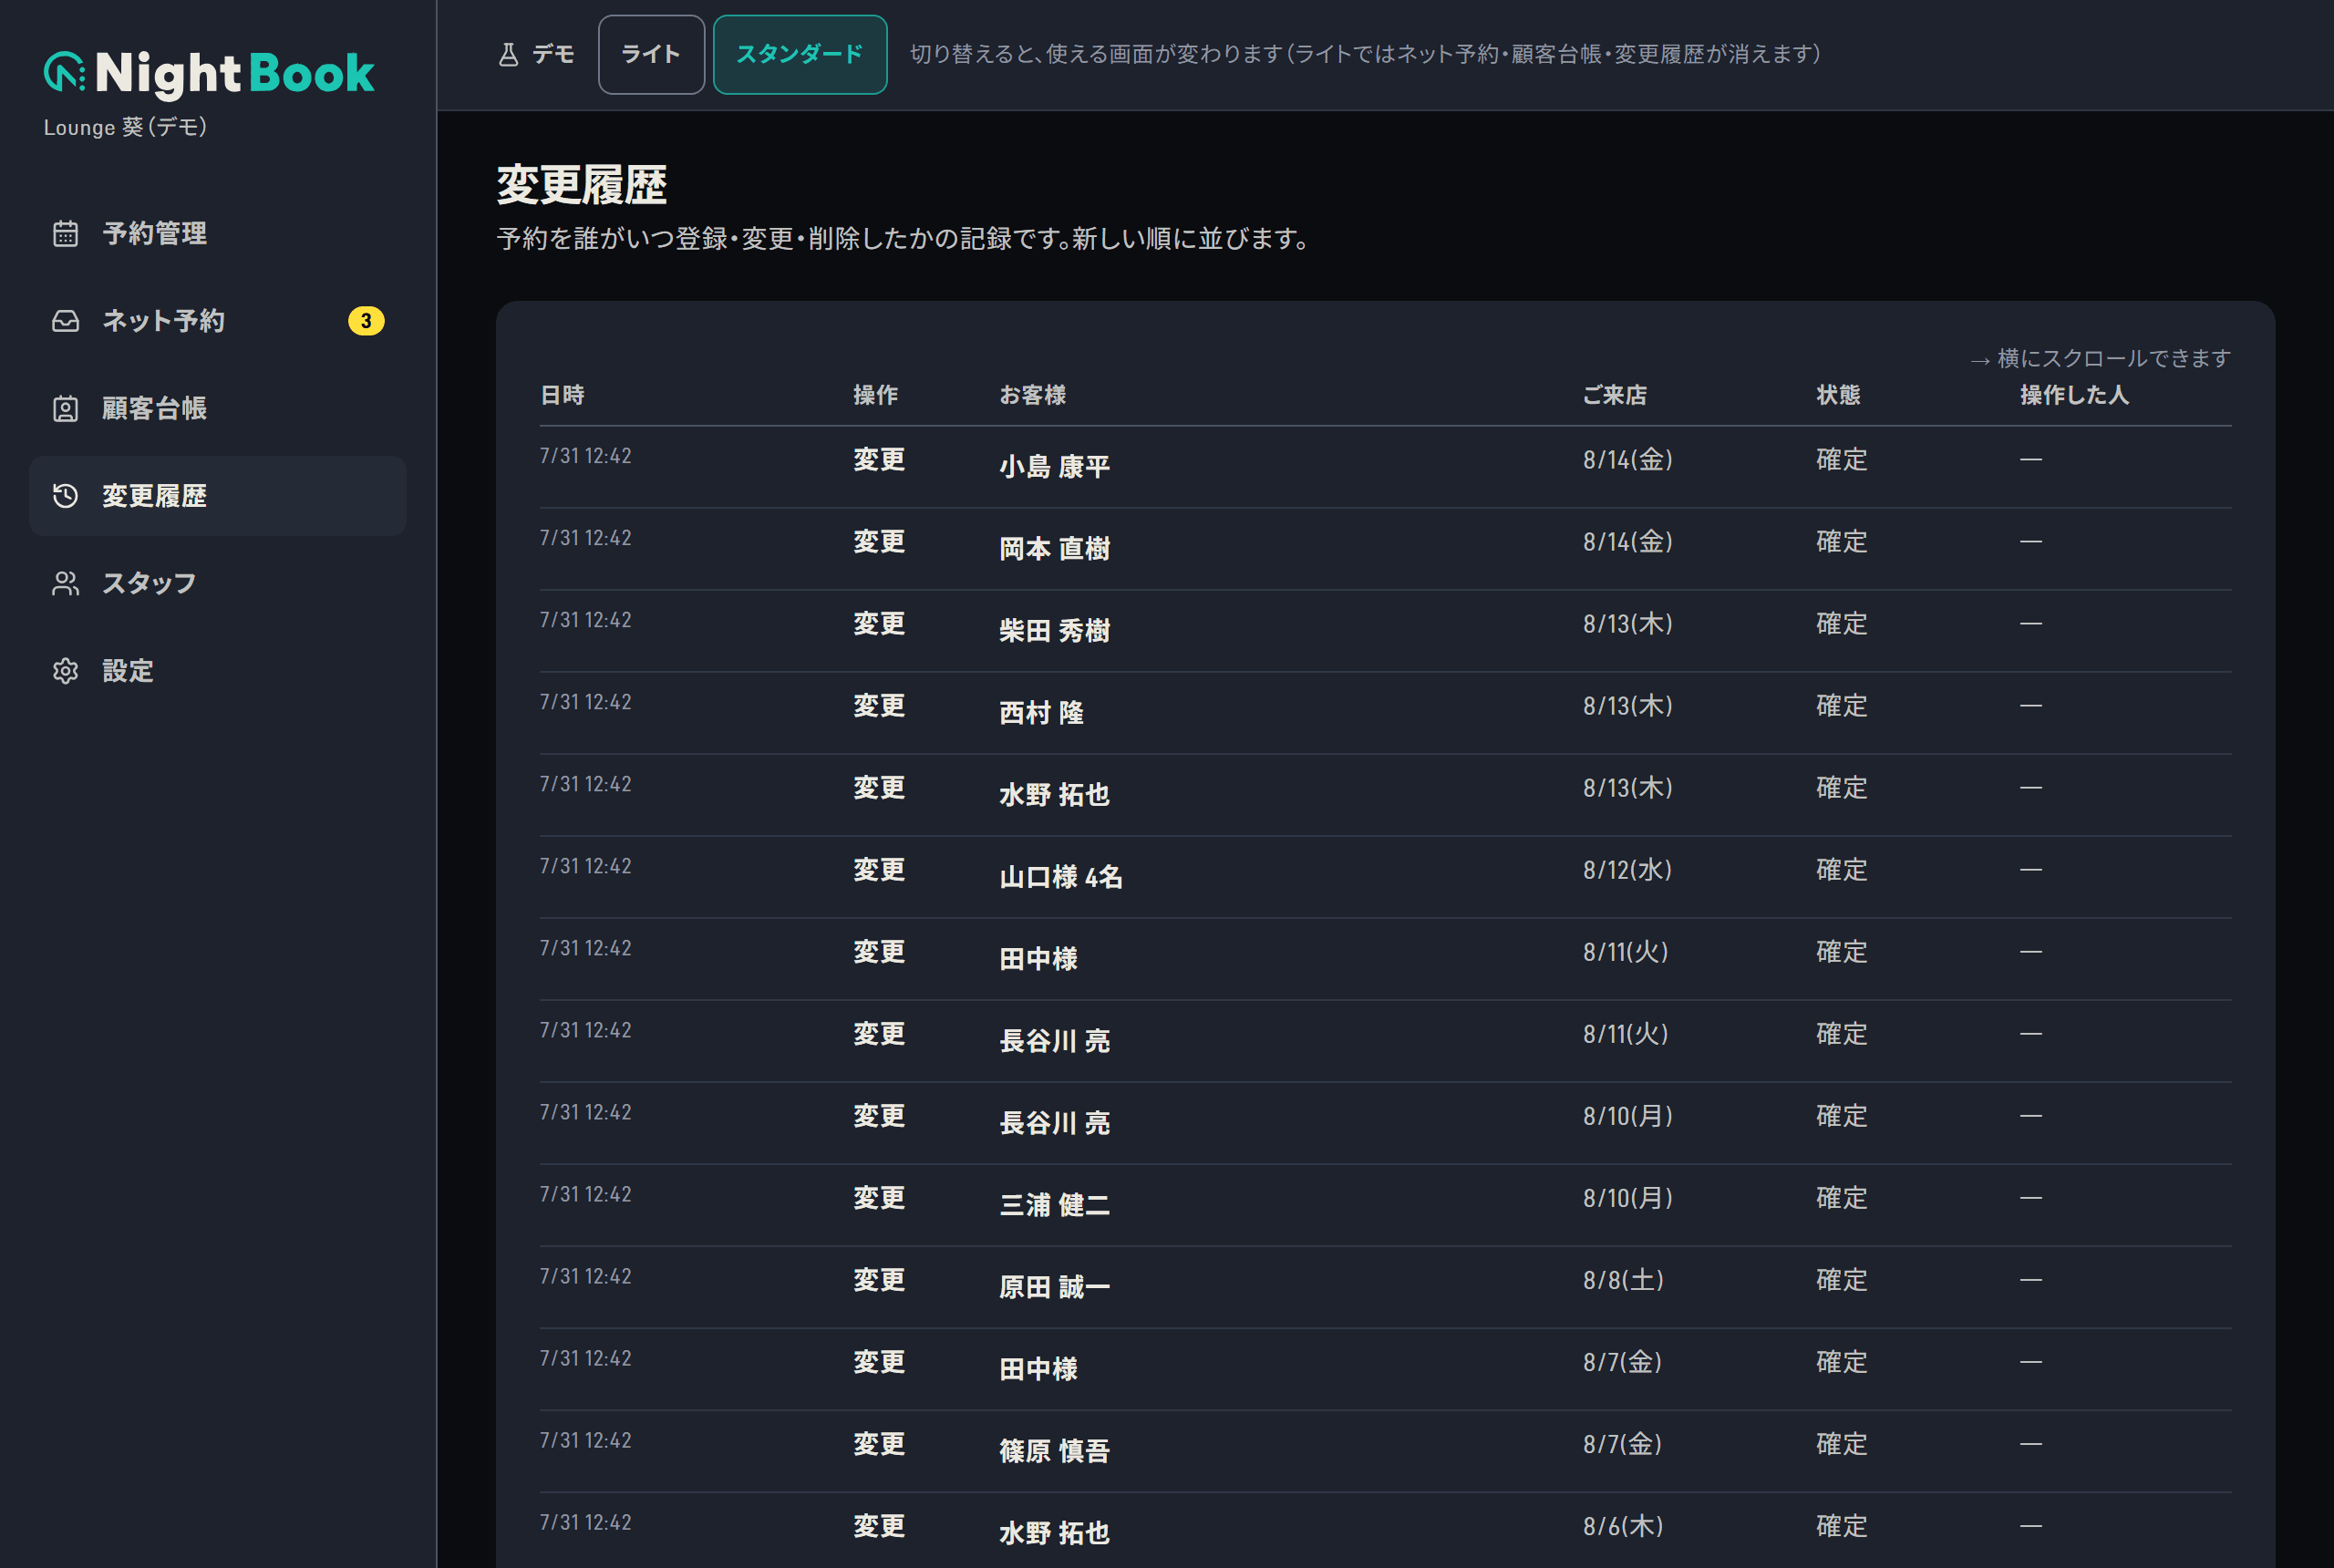
Task: Click the yellow 3 badge on ネット予約
Action: (x=366, y=321)
